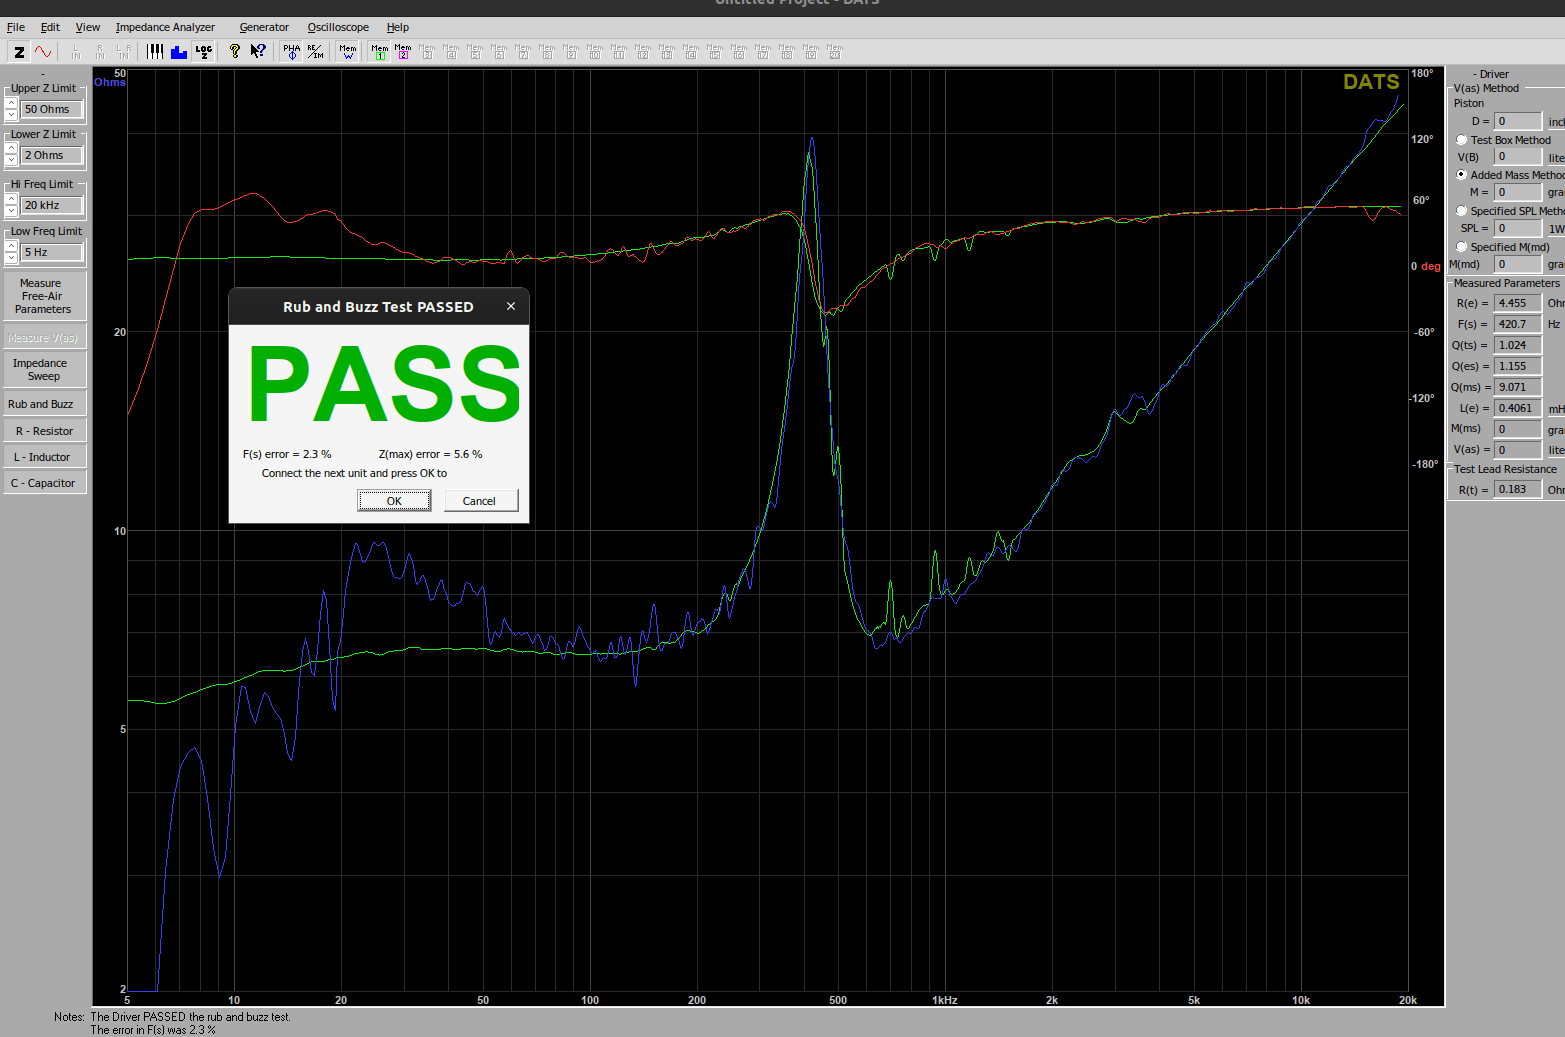
Task: Select the Mem 1 green memory icon
Action: 380,51
